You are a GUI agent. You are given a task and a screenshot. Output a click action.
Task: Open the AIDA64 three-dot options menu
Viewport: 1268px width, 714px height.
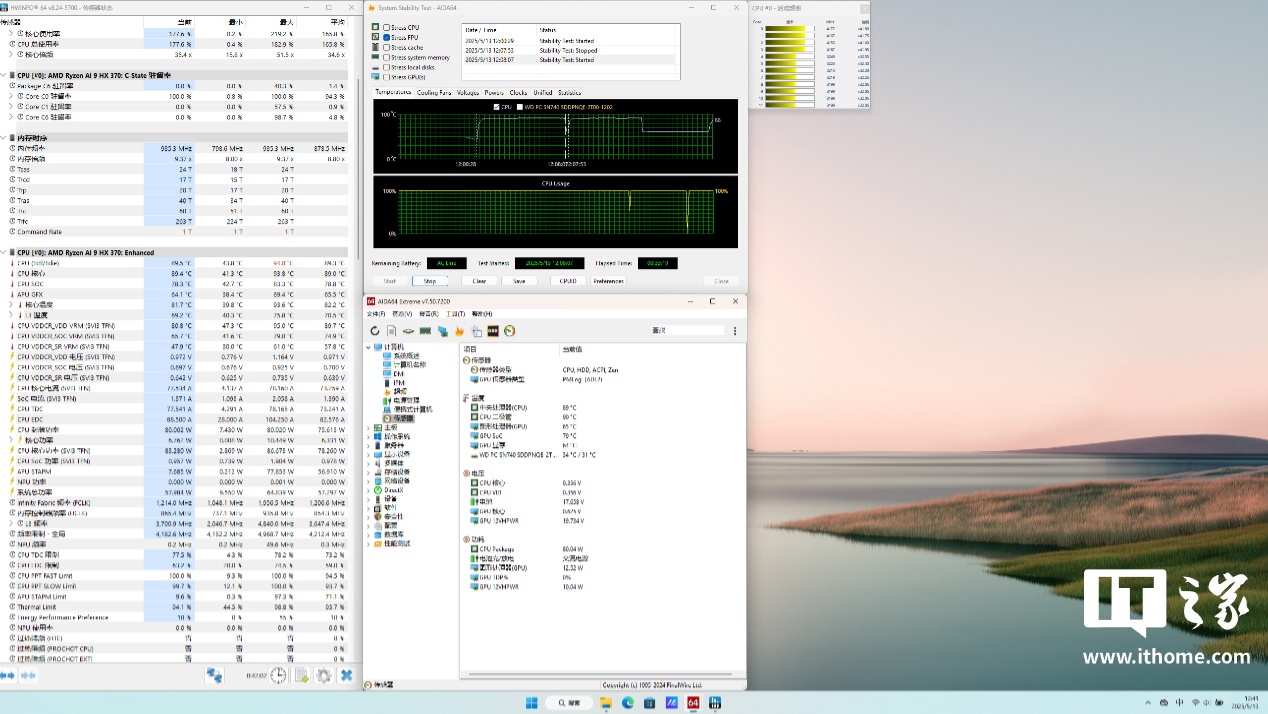[735, 331]
